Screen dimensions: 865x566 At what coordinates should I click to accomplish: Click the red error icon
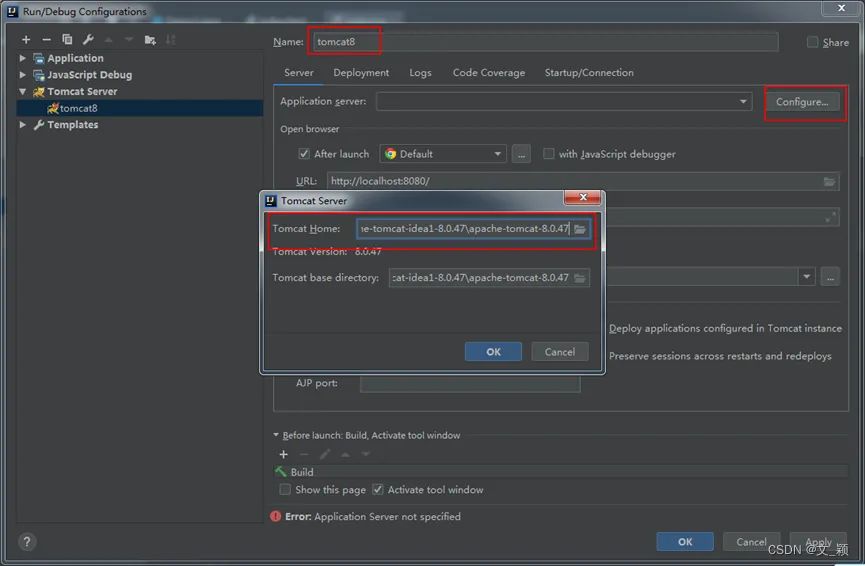tap(275, 516)
